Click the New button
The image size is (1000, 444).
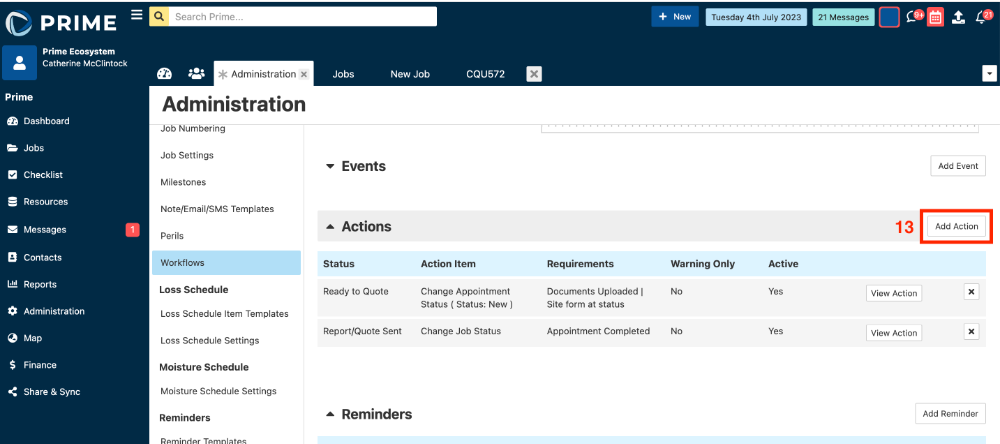(675, 17)
